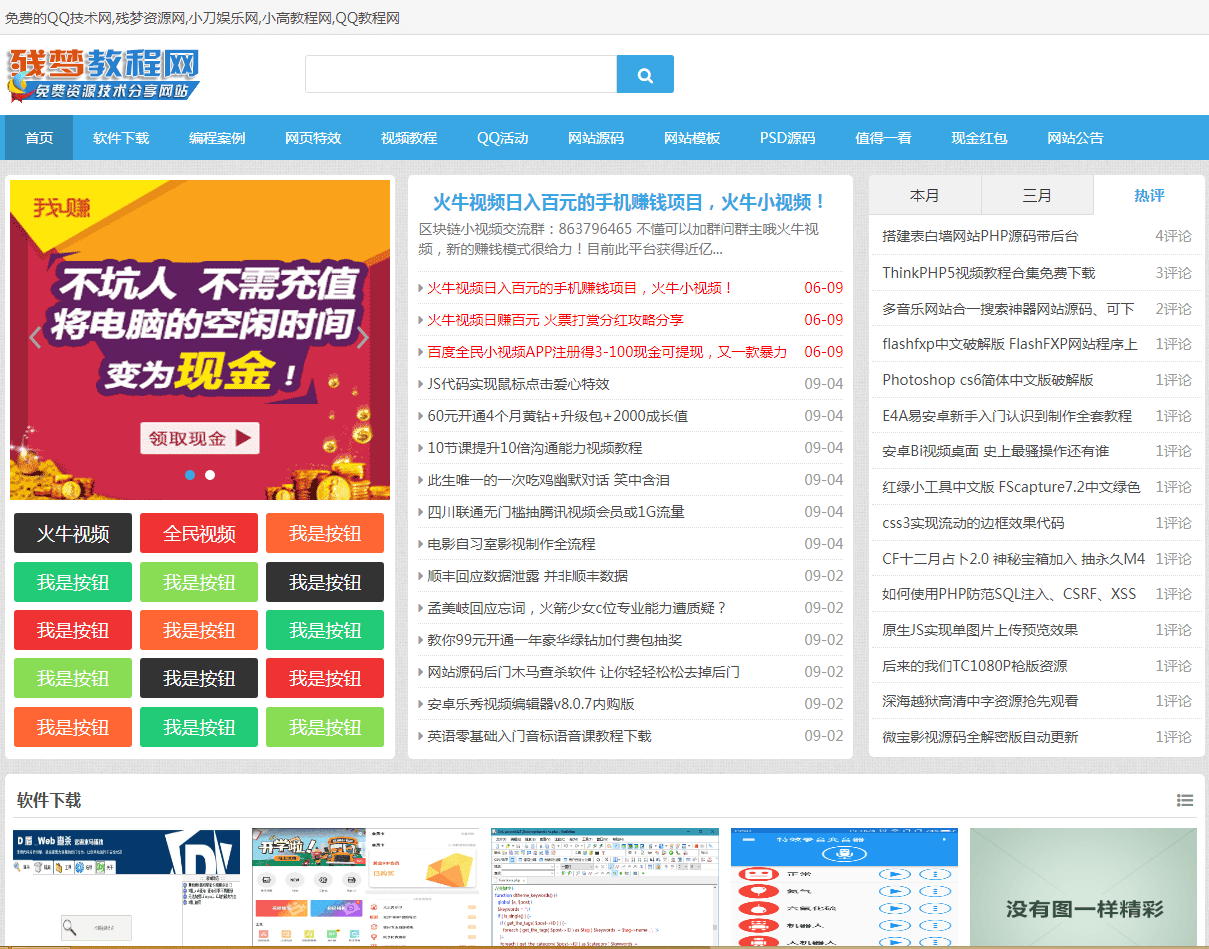Select the second carousel dot indicator

(210, 475)
